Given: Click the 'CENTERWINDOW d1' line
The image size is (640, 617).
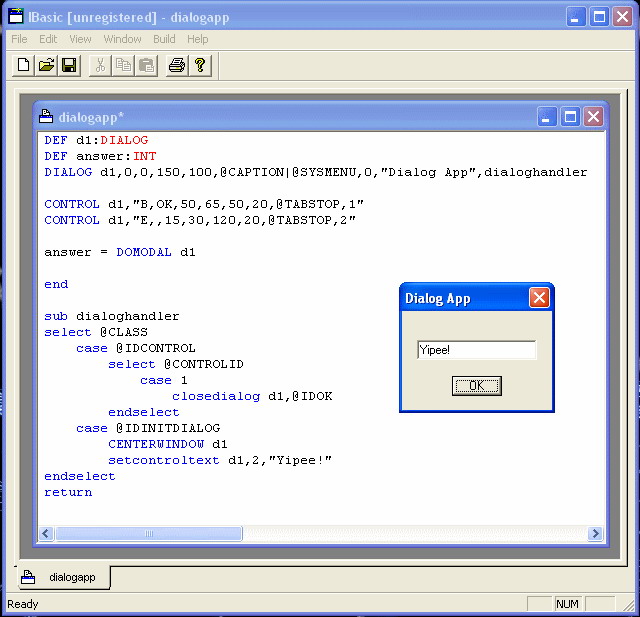Looking at the screenshot, I should click(x=168, y=444).
